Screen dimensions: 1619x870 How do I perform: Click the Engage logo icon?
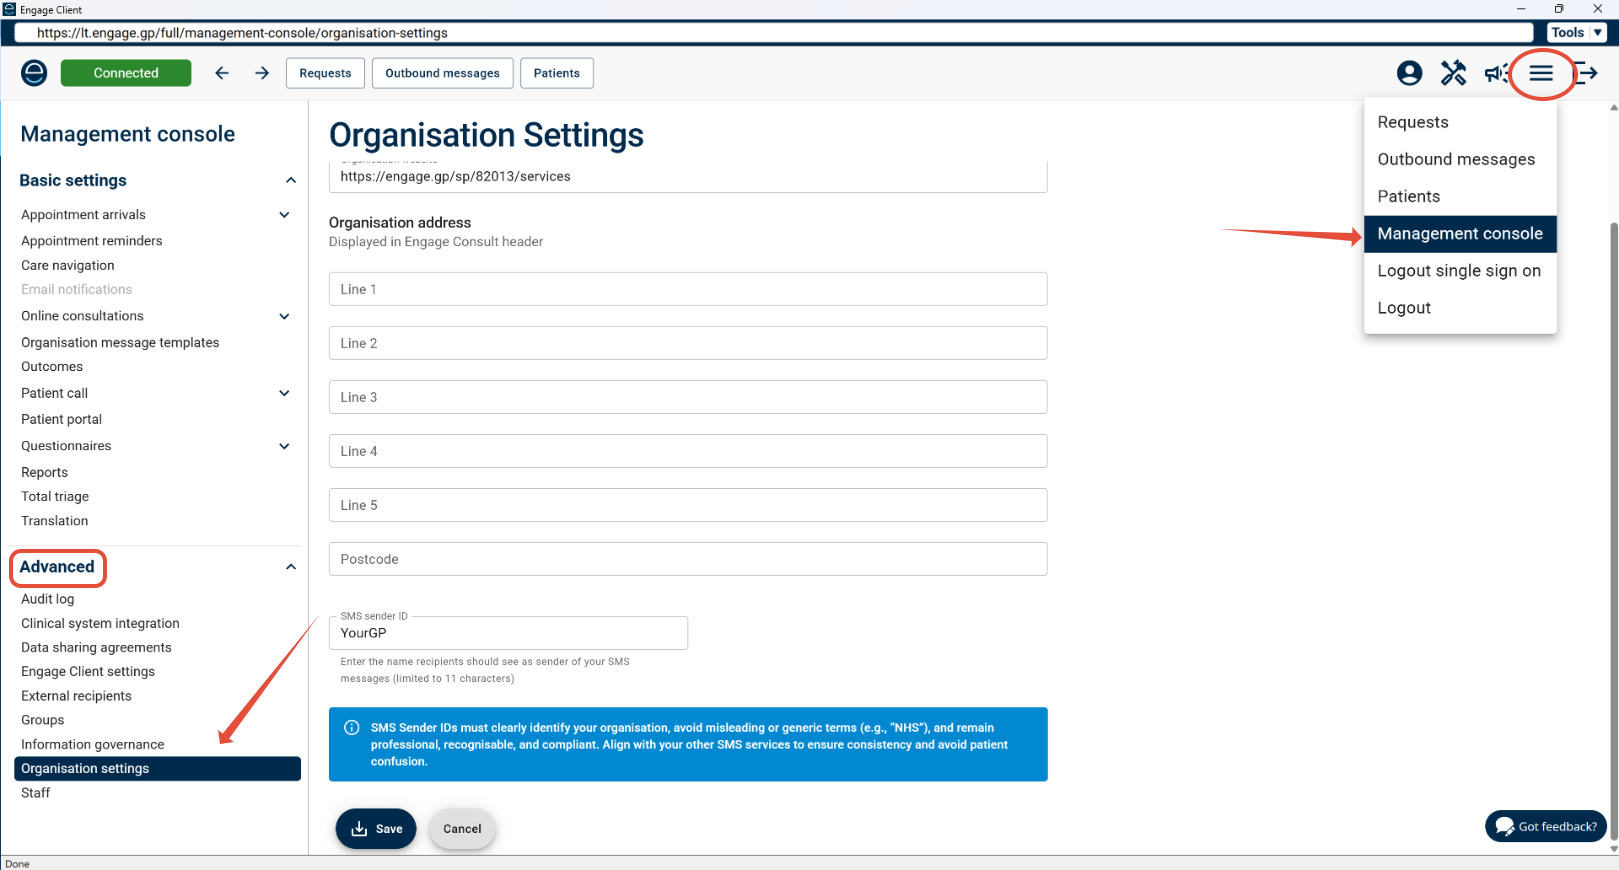pos(34,73)
